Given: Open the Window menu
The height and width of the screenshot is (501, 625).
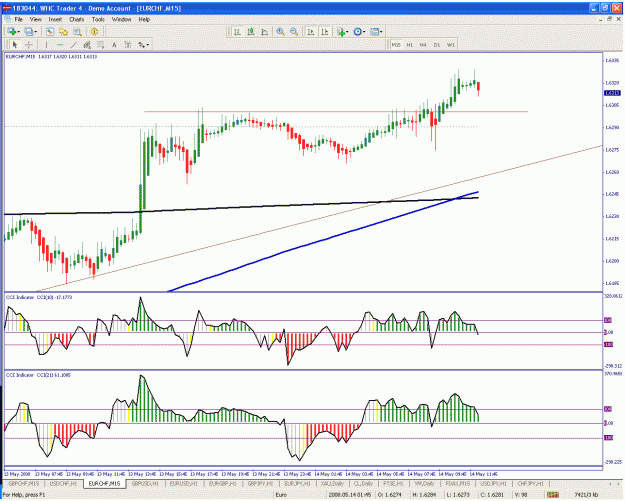Looking at the screenshot, I should click(x=121, y=19).
